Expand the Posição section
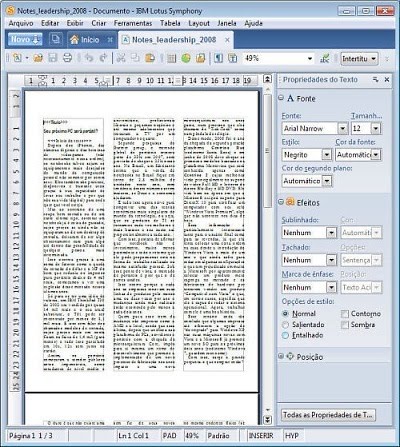The height and width of the screenshot is (447, 400). 281,356
